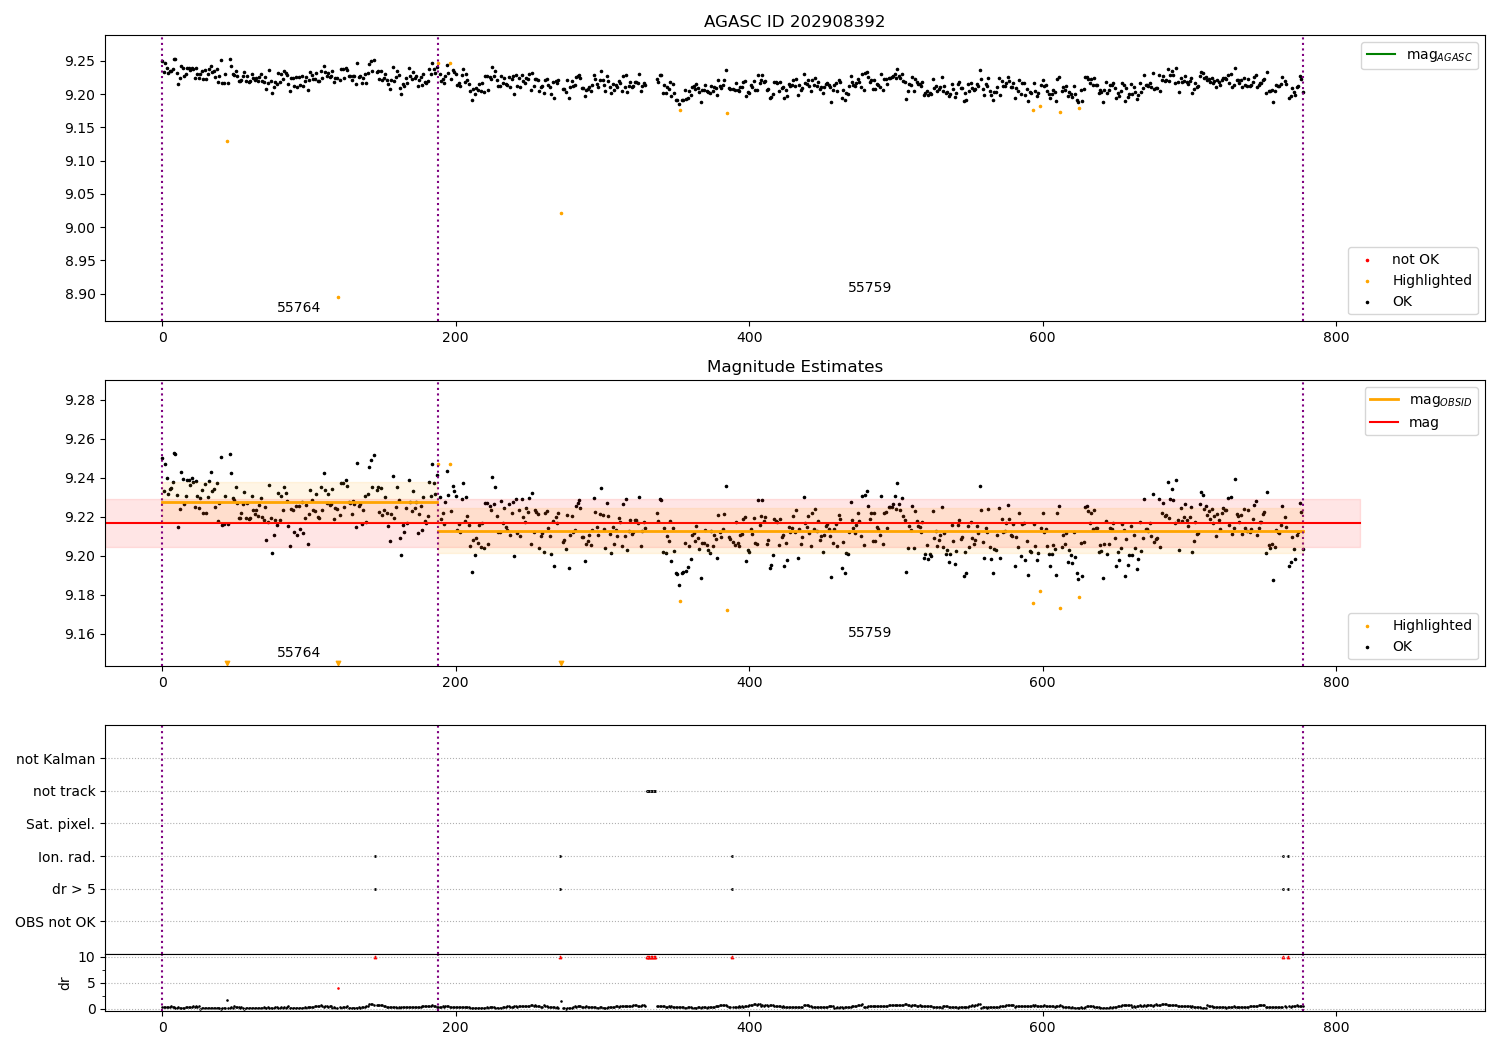
Task: Click the 'dr > 5' axis label
Action: (x=74, y=890)
